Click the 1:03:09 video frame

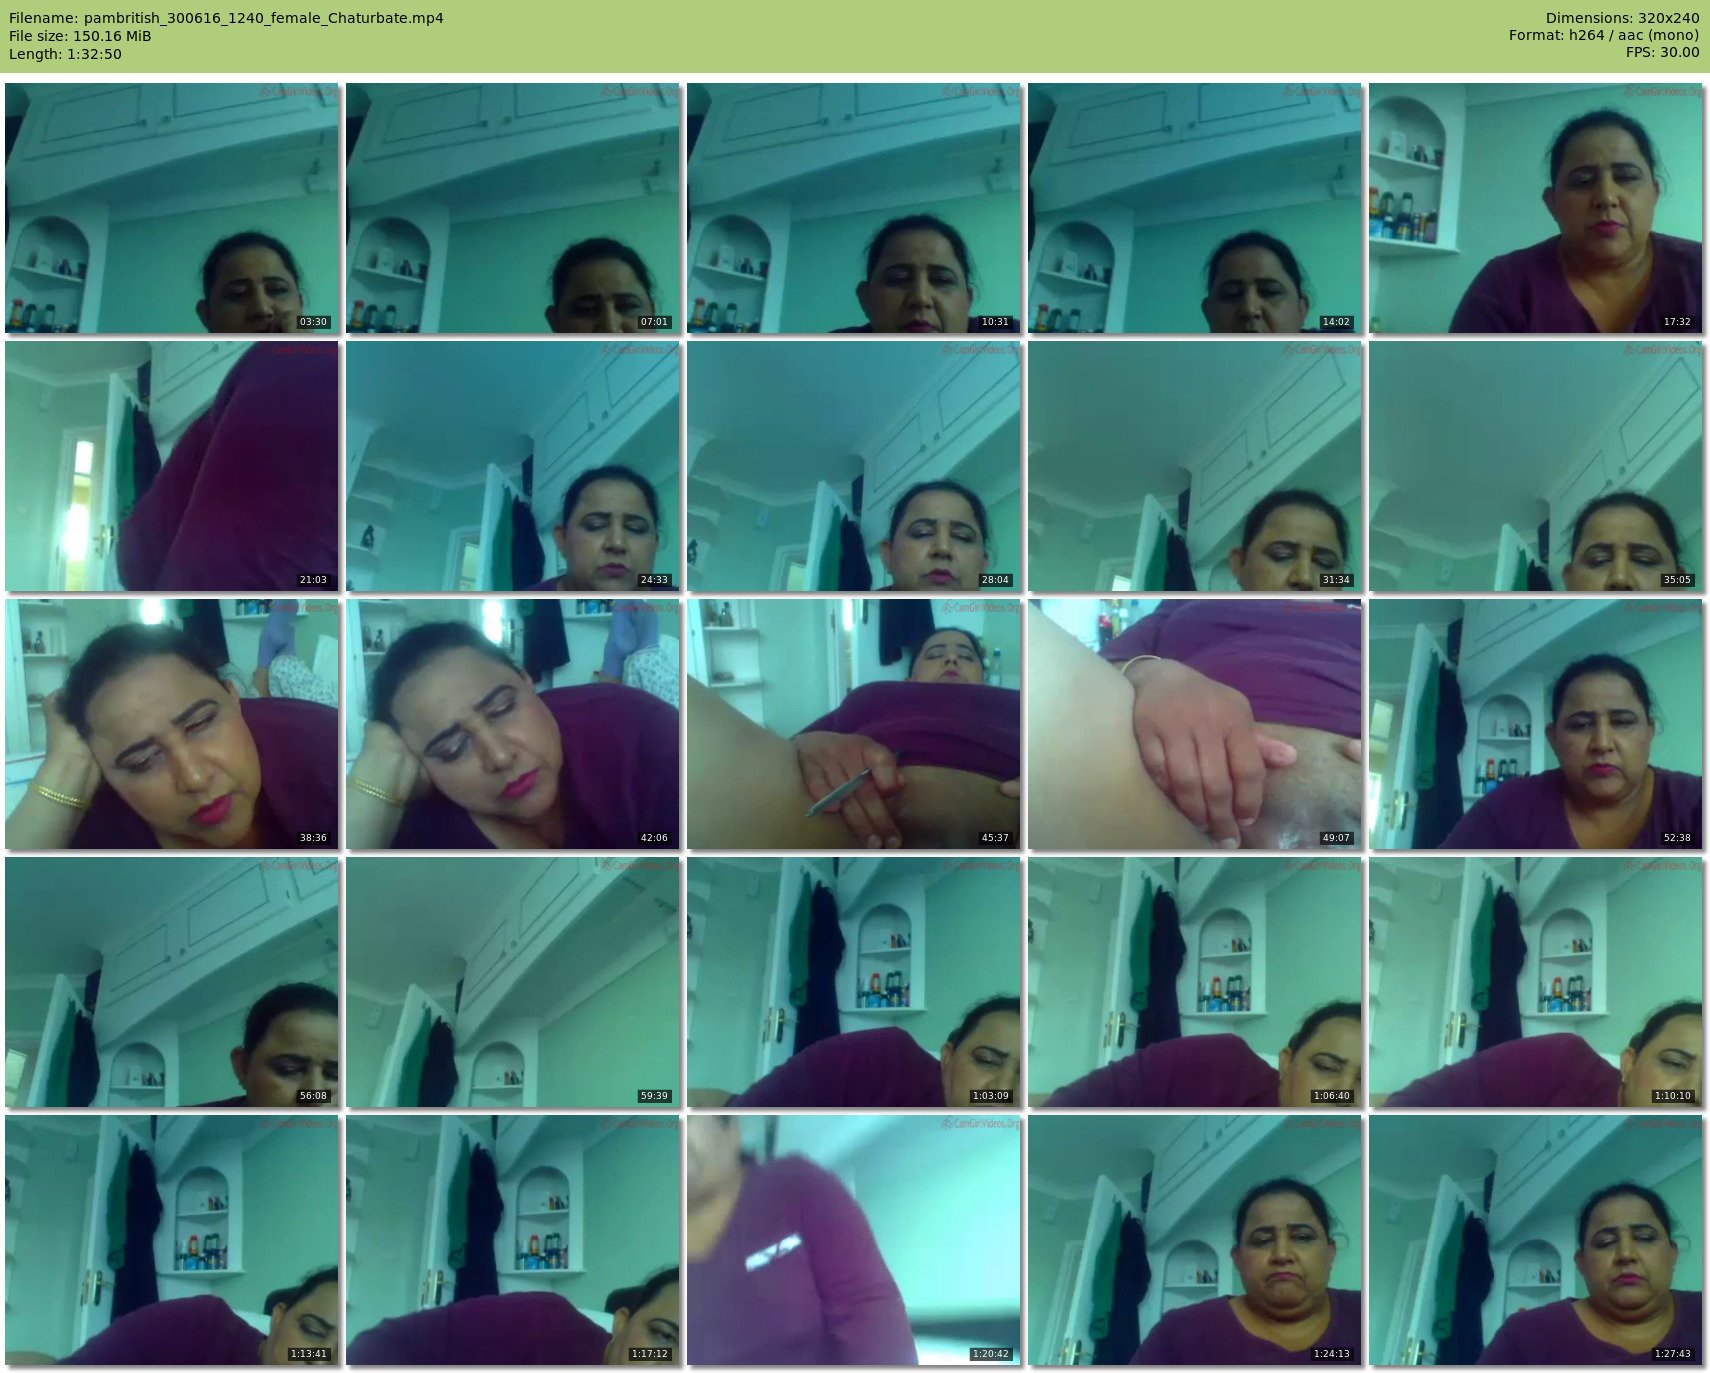(x=854, y=982)
